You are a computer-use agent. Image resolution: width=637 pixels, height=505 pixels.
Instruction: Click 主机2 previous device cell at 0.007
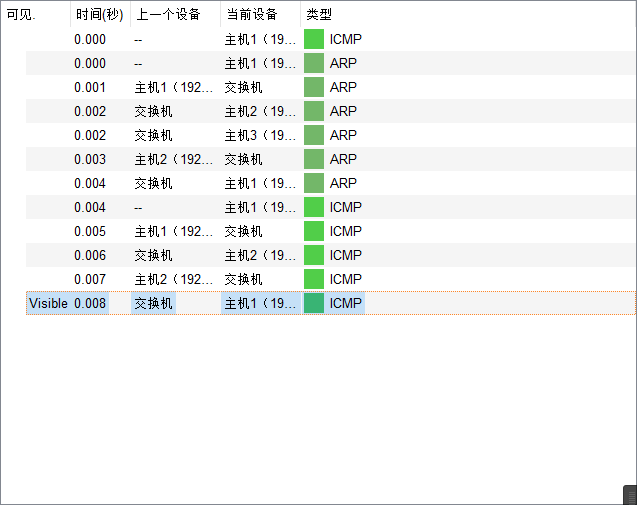(x=173, y=279)
